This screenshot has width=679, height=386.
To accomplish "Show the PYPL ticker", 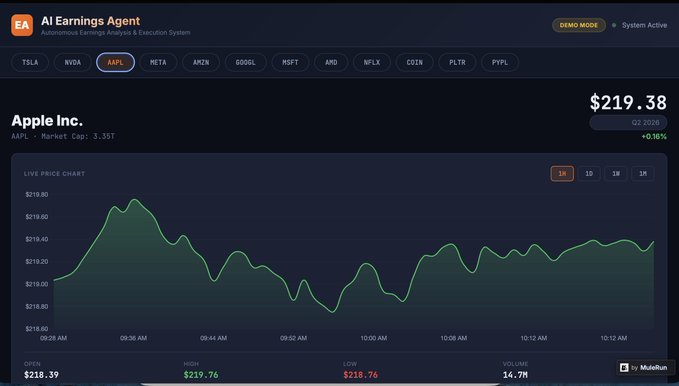I will coord(500,62).
